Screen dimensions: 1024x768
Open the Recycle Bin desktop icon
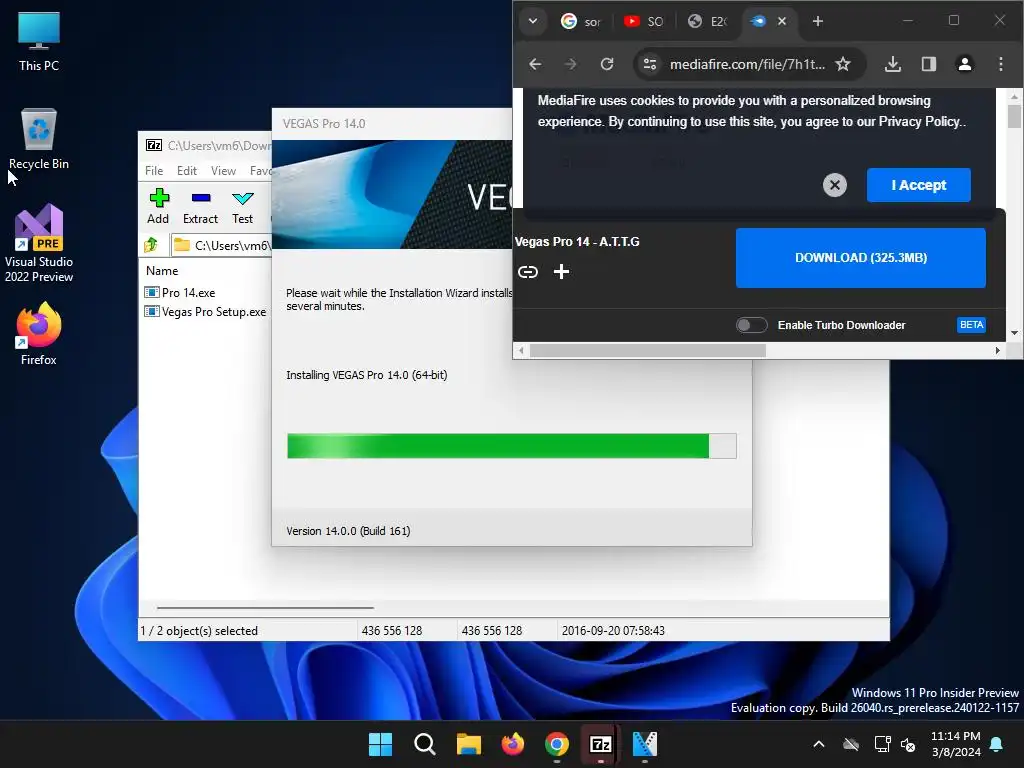[x=39, y=139]
